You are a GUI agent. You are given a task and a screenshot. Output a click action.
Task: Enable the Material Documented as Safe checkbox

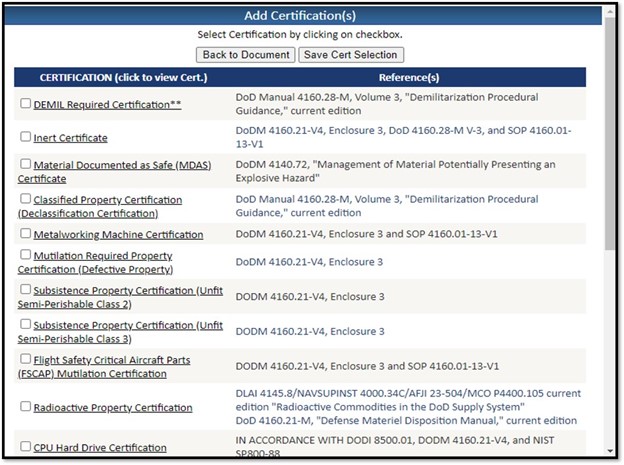click(x=26, y=163)
